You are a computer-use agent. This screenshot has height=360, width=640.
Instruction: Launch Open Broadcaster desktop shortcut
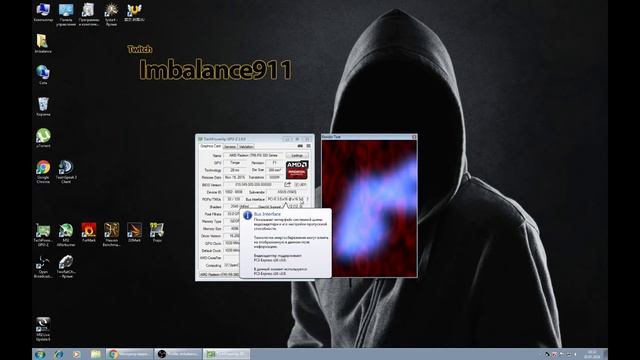(x=43, y=267)
